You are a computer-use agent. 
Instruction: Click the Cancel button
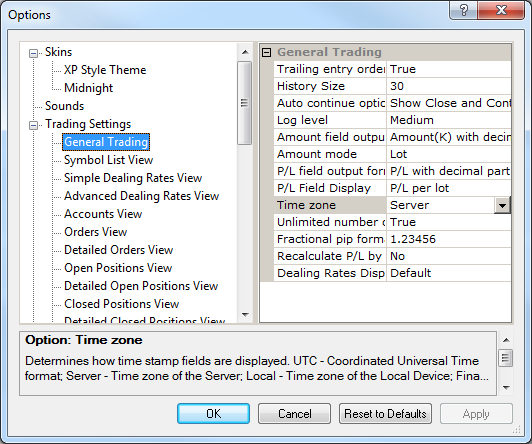click(294, 413)
